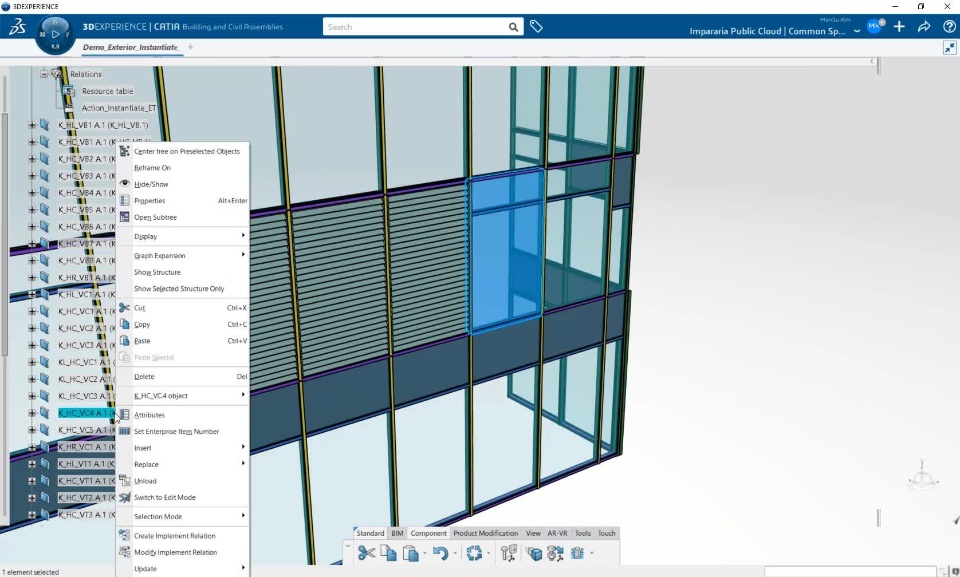Expand the K_HC_VT3 A.1 tree node

pyautogui.click(x=32, y=515)
